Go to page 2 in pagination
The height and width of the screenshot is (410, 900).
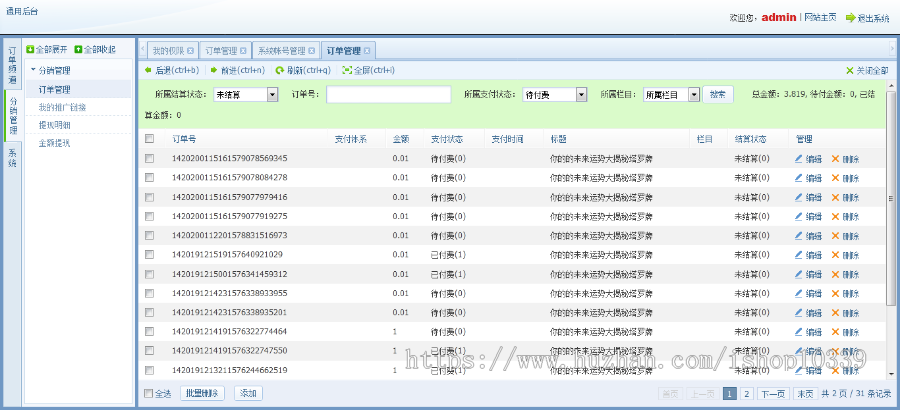(x=746, y=394)
